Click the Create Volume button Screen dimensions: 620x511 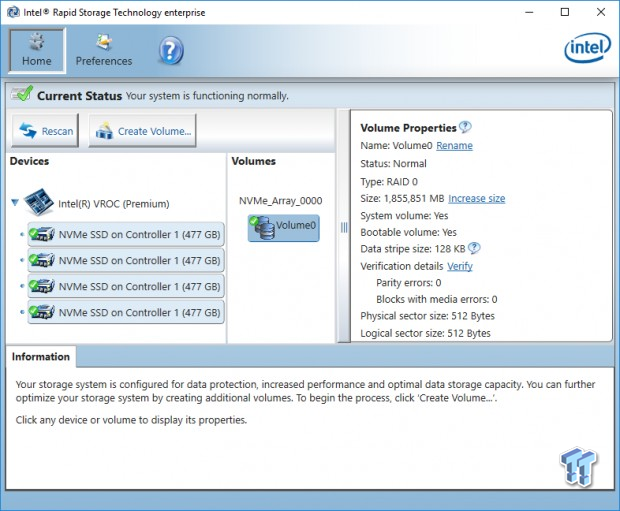click(x=142, y=131)
